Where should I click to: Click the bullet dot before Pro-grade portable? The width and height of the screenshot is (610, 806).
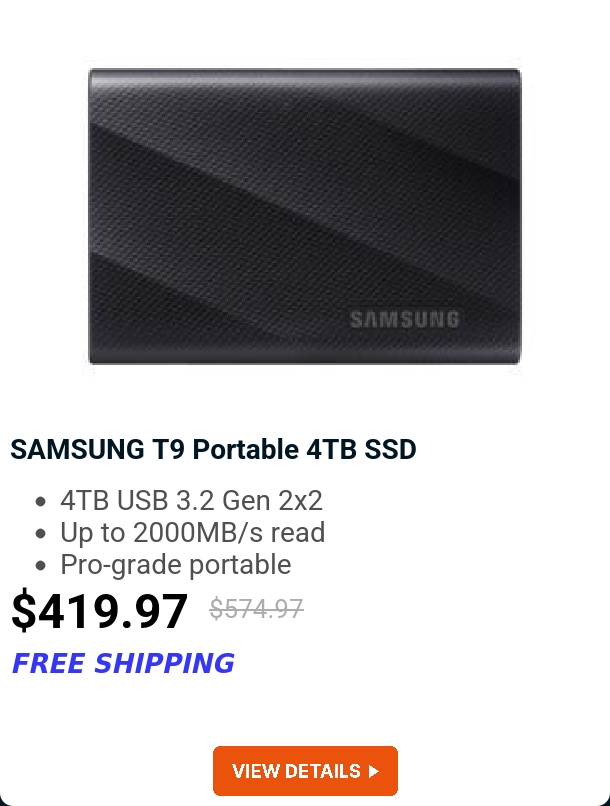pos(41,565)
